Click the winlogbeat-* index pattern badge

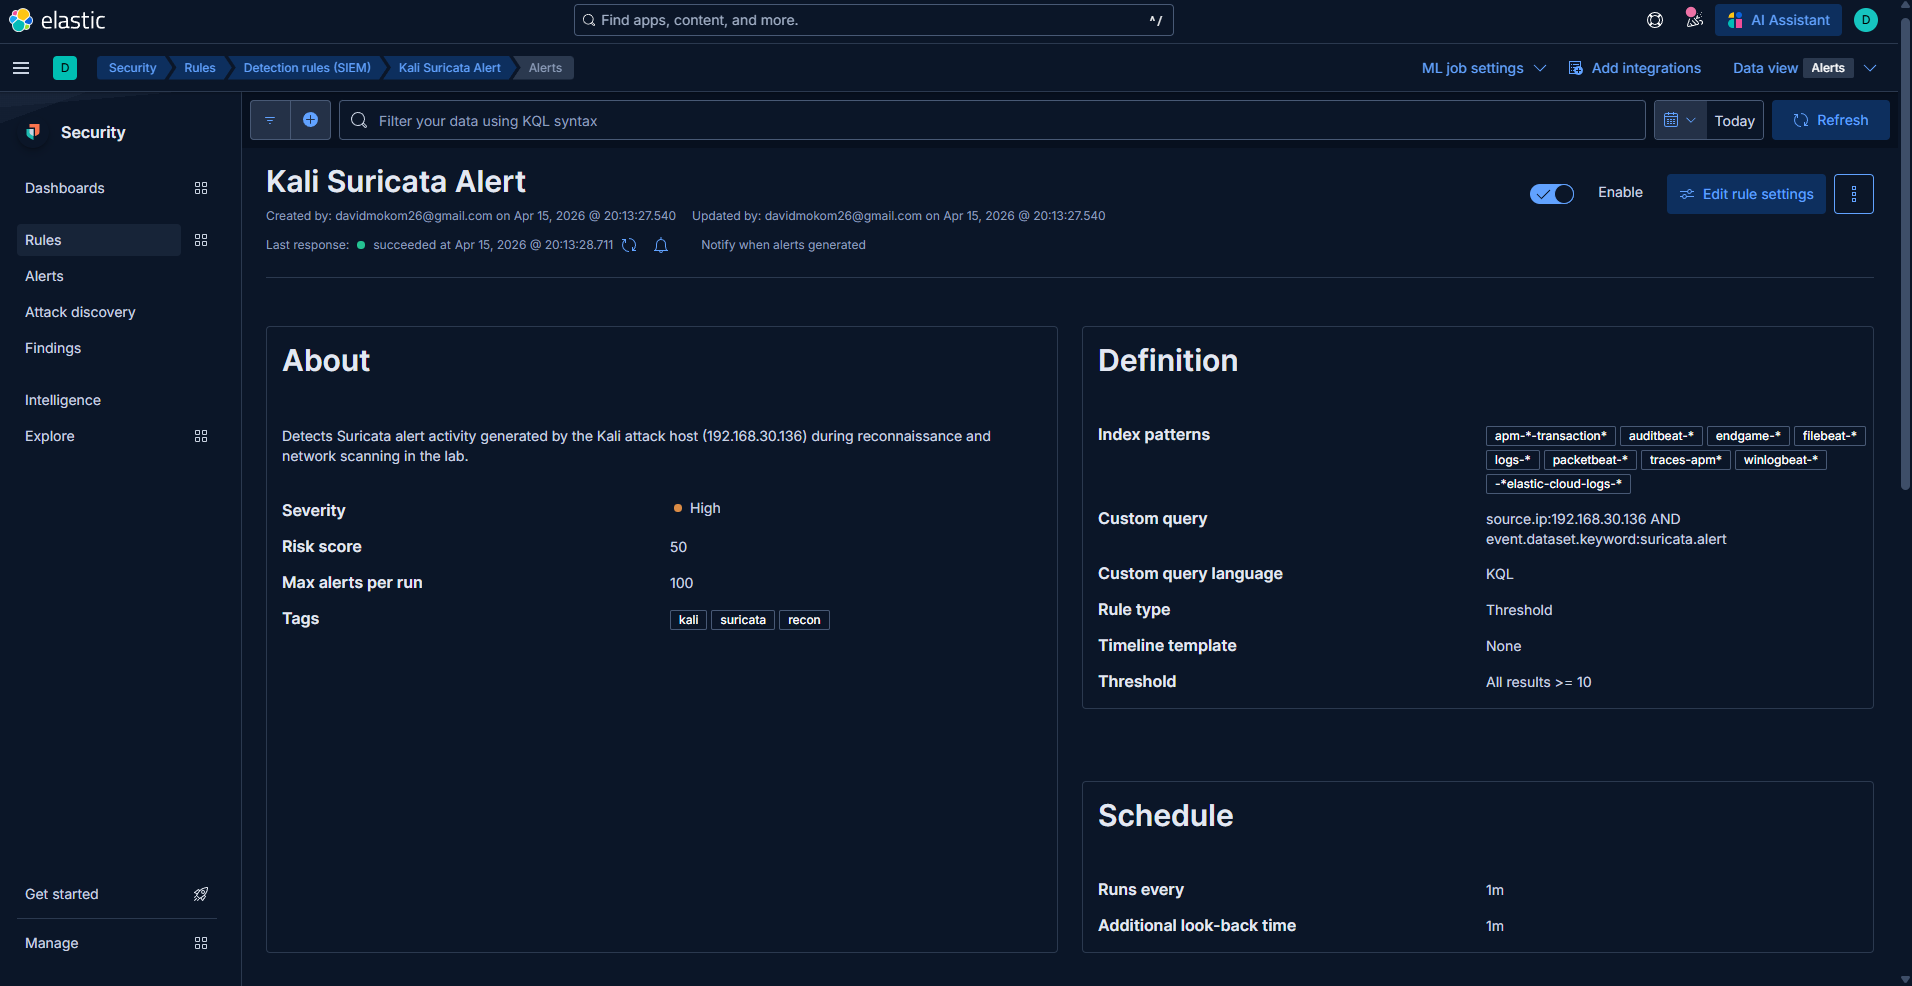click(x=1781, y=460)
